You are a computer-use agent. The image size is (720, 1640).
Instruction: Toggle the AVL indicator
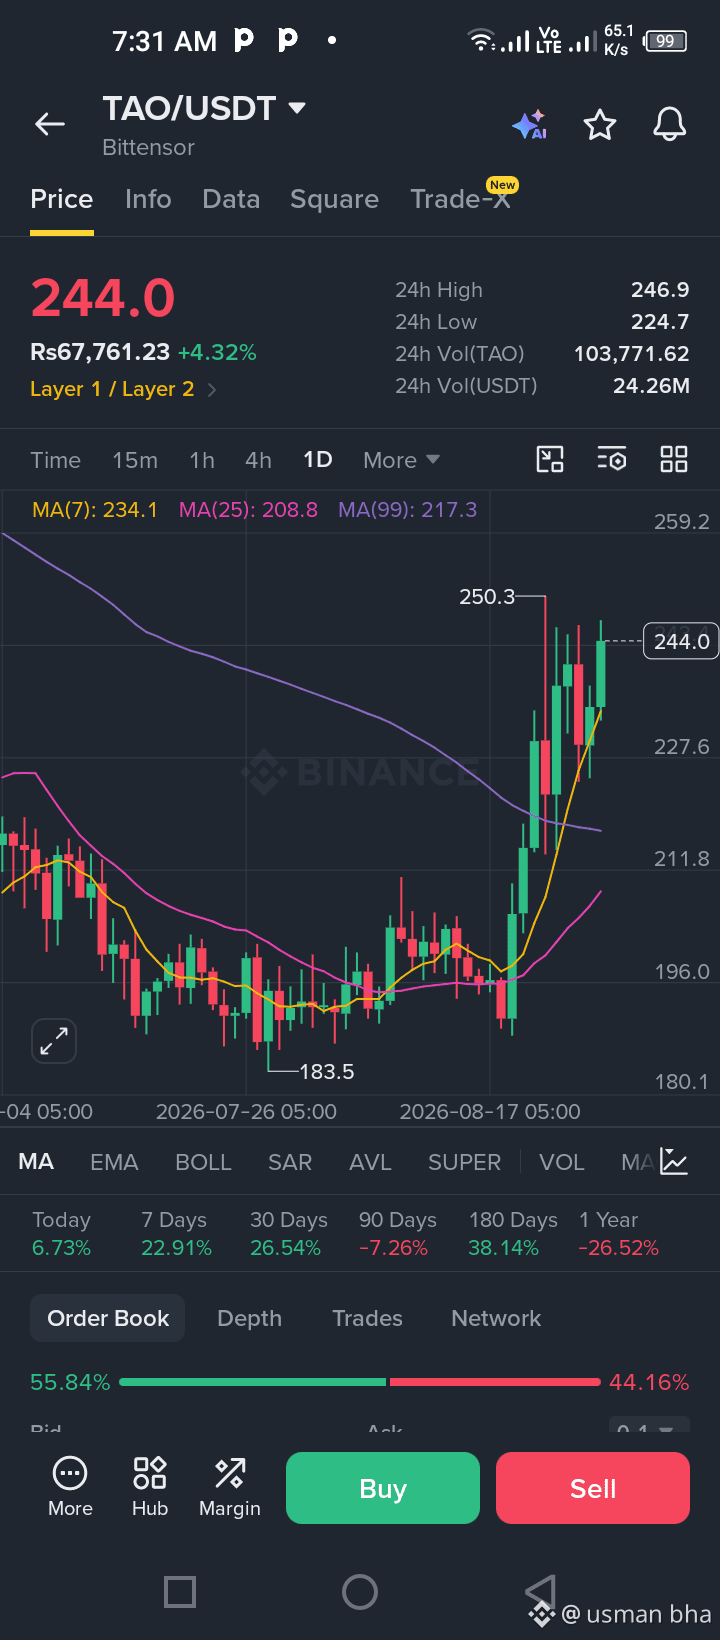click(x=370, y=1162)
